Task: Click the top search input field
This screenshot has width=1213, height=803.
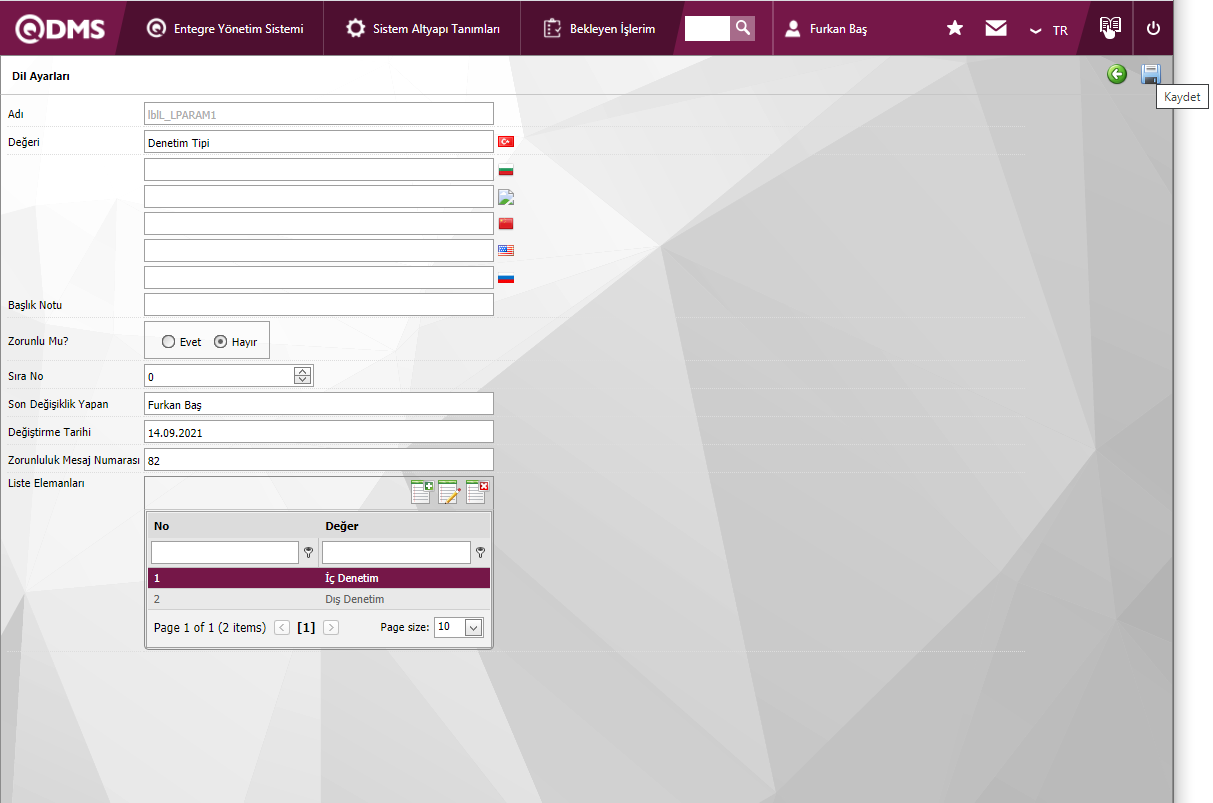Action: tap(707, 28)
